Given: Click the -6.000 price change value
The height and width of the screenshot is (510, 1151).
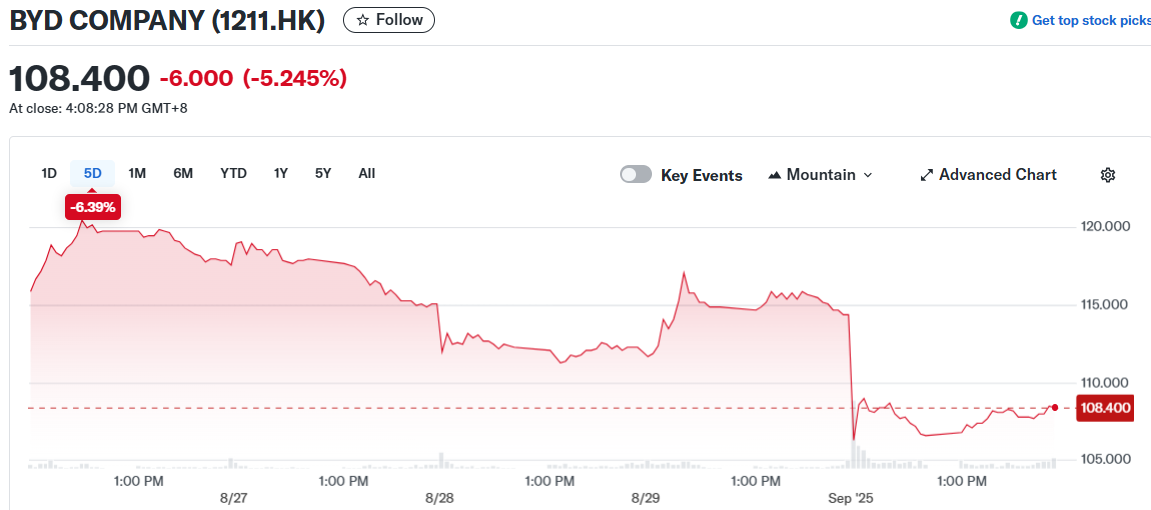Looking at the screenshot, I should pyautogui.click(x=196, y=78).
